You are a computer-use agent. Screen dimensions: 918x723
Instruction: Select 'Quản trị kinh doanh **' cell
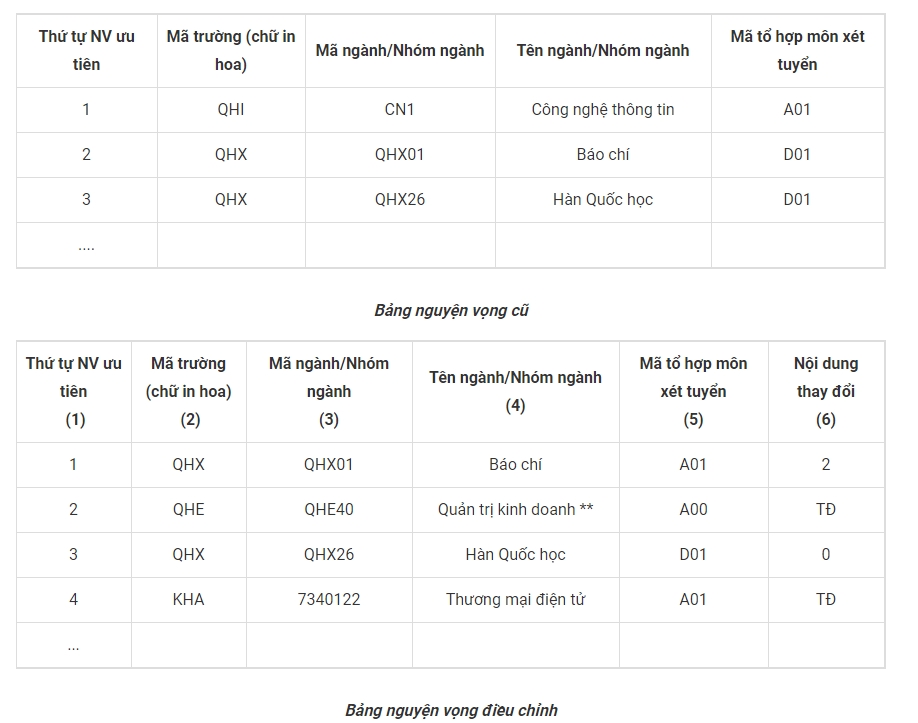pos(515,510)
